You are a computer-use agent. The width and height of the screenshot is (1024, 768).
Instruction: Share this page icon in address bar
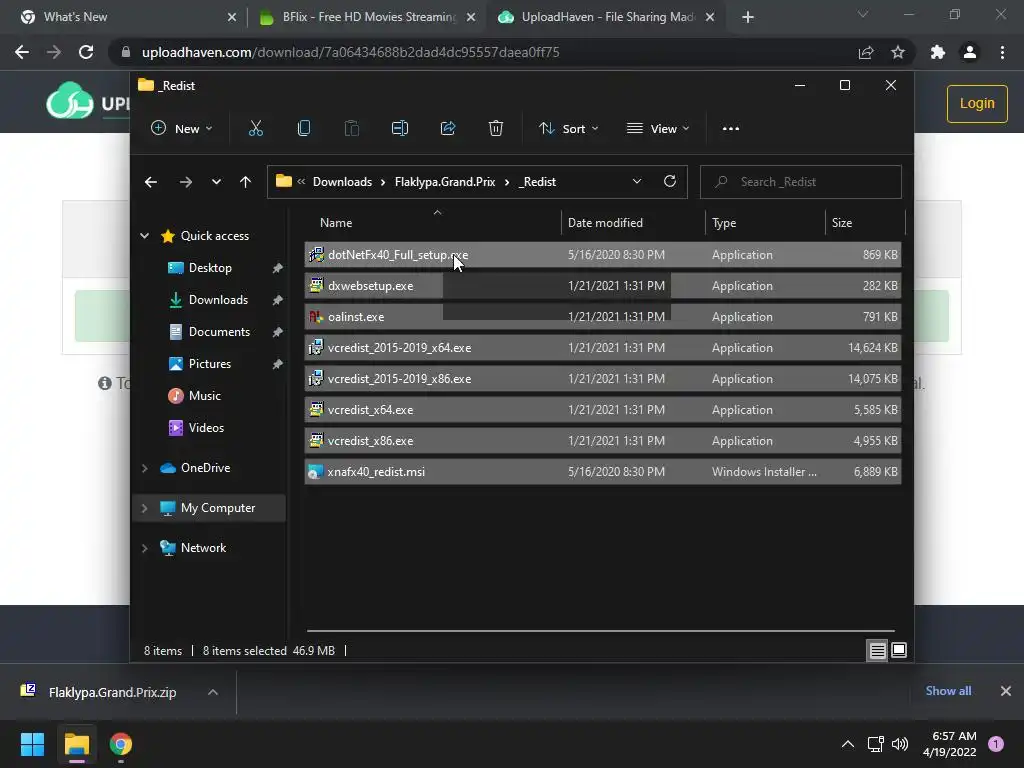pyautogui.click(x=866, y=52)
